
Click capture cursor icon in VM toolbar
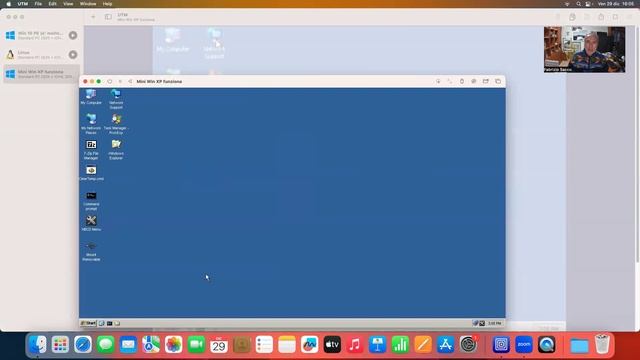(x=438, y=82)
